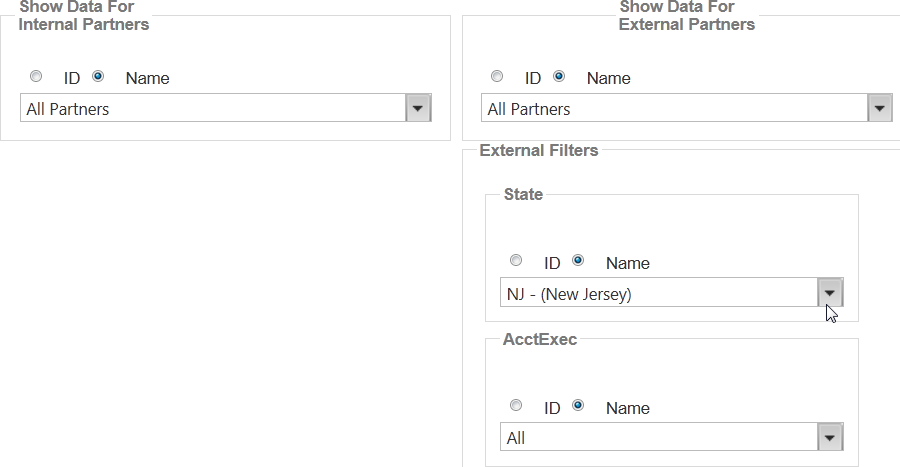
Task: Choose the Name radio button under External Partners
Action: [x=559, y=76]
